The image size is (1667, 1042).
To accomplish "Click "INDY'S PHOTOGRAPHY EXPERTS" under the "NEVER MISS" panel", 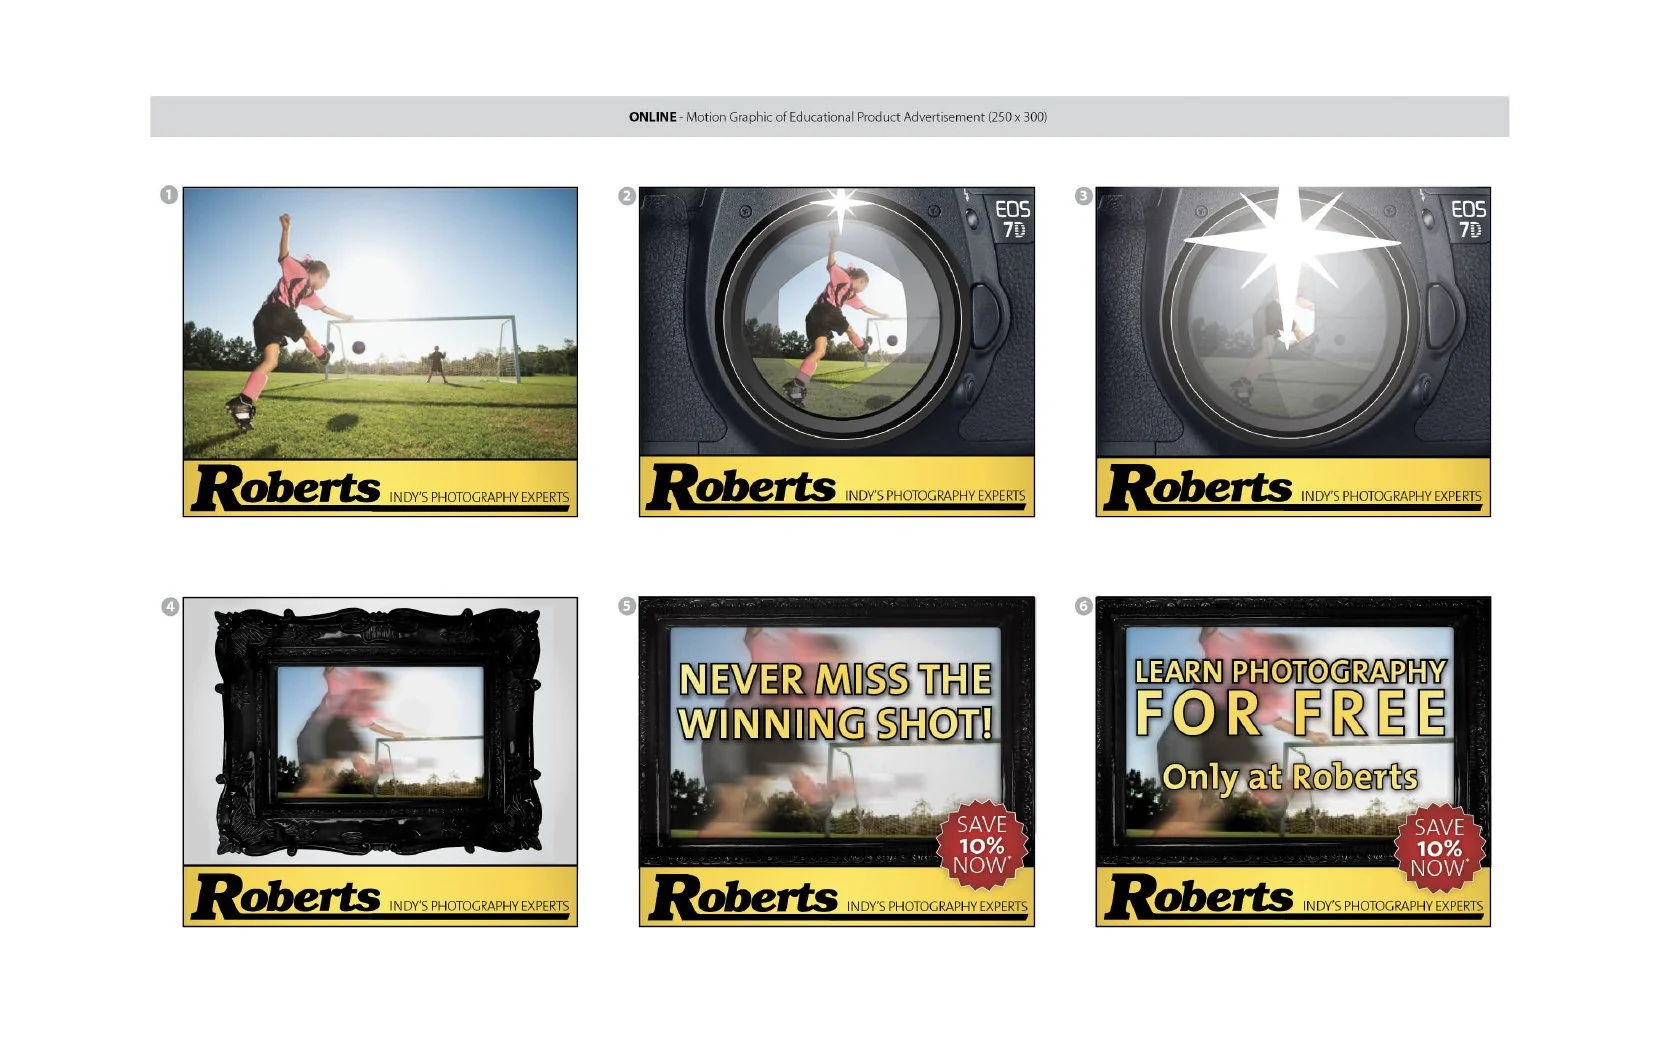I will pos(937,906).
